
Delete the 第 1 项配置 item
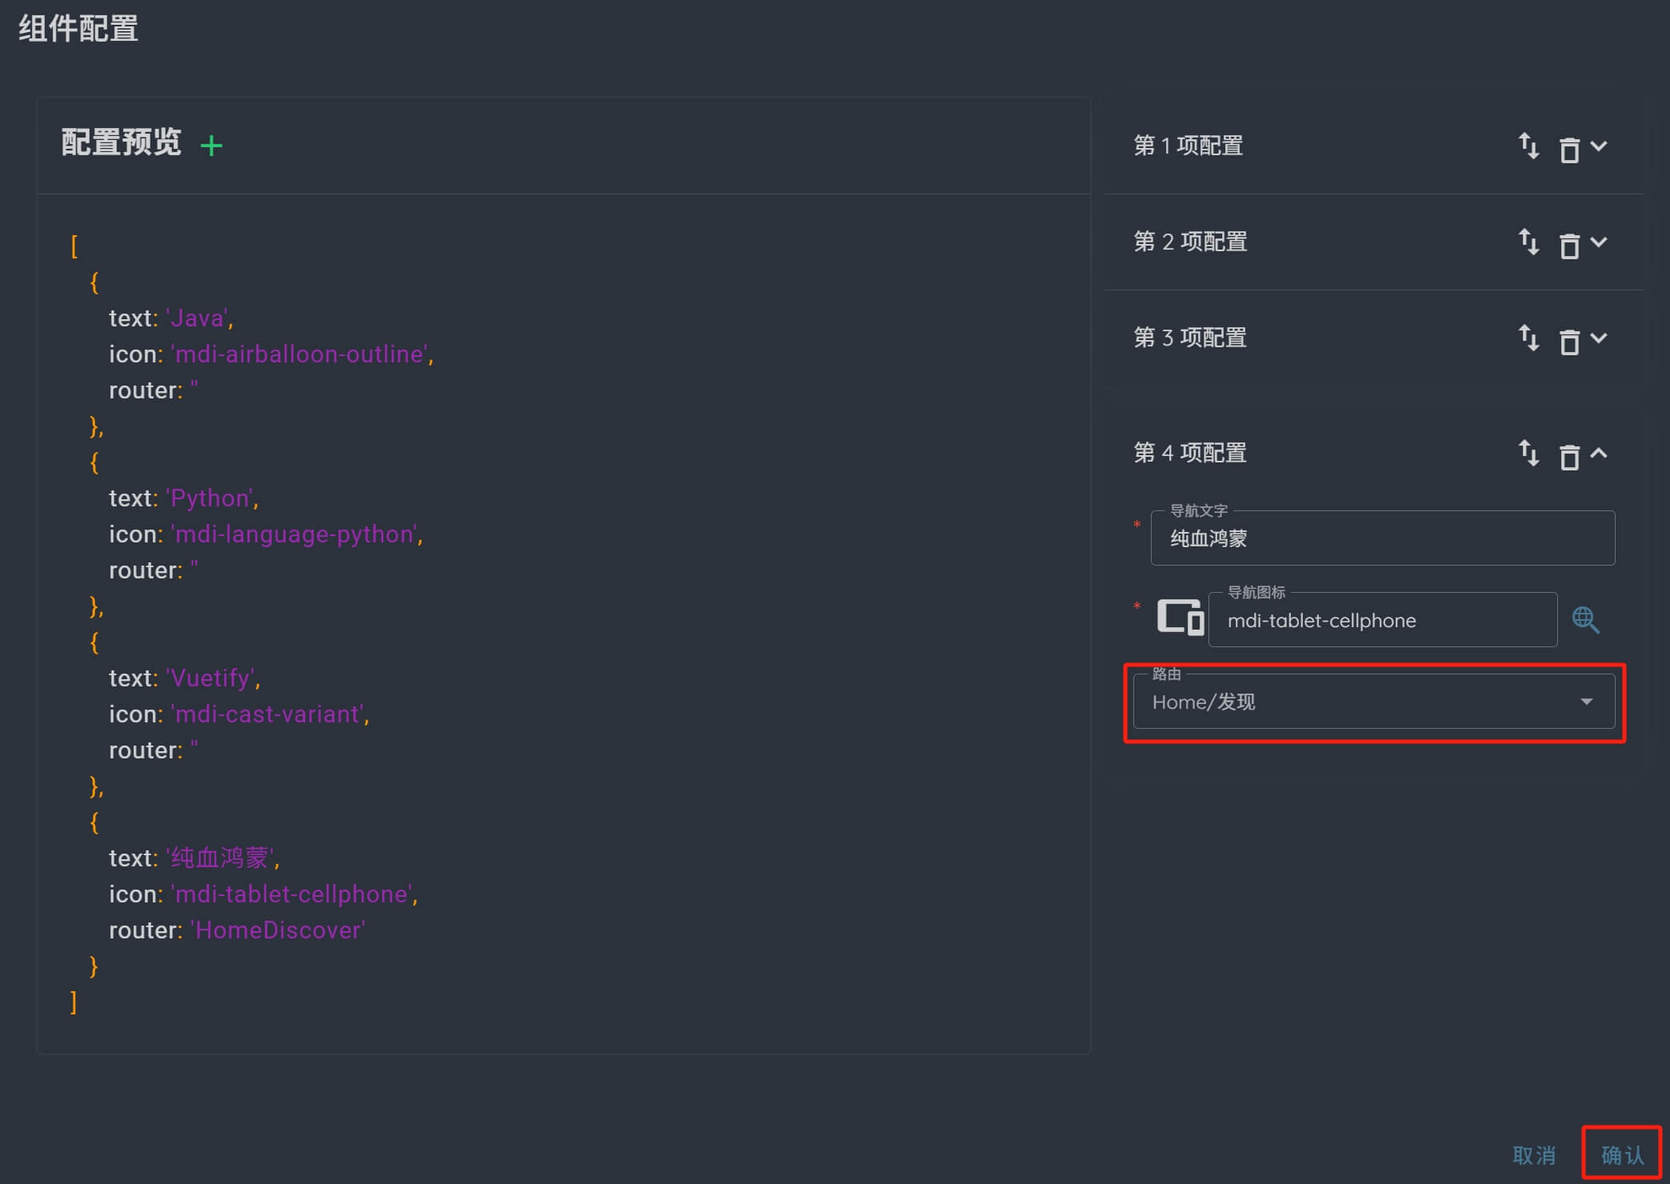pyautogui.click(x=1569, y=149)
